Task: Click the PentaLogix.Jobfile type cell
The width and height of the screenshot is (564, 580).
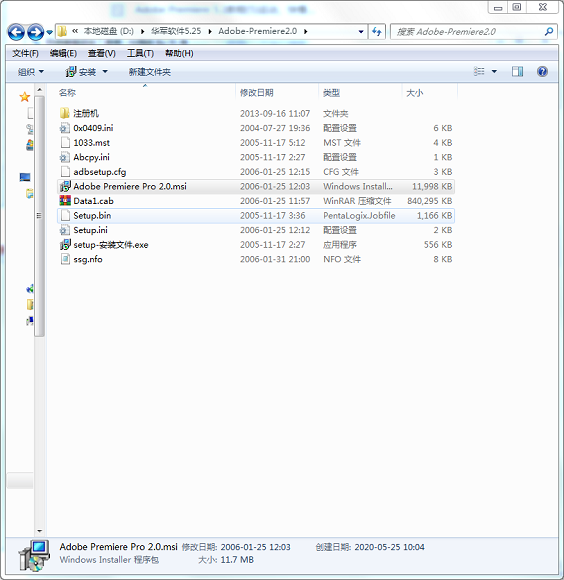Action: pyautogui.click(x=359, y=216)
